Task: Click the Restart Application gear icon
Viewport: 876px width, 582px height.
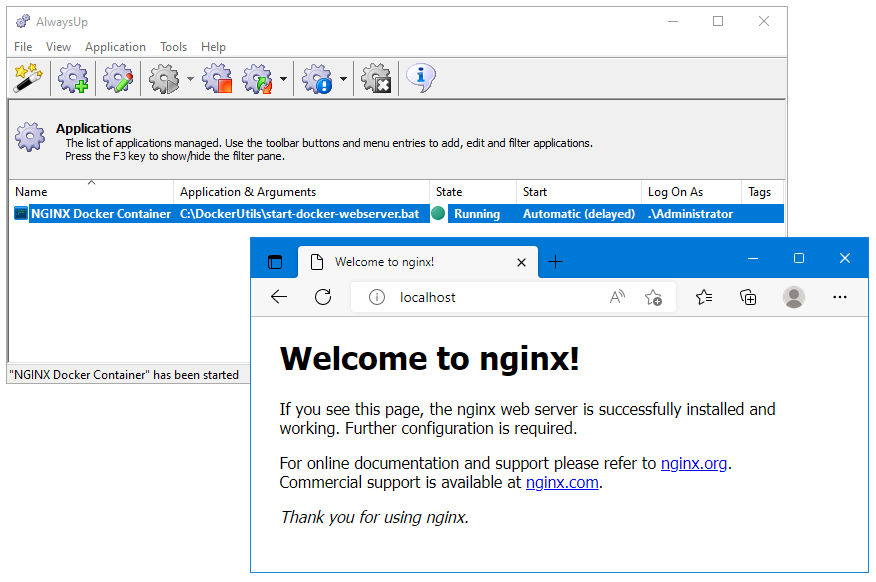Action: tap(258, 78)
